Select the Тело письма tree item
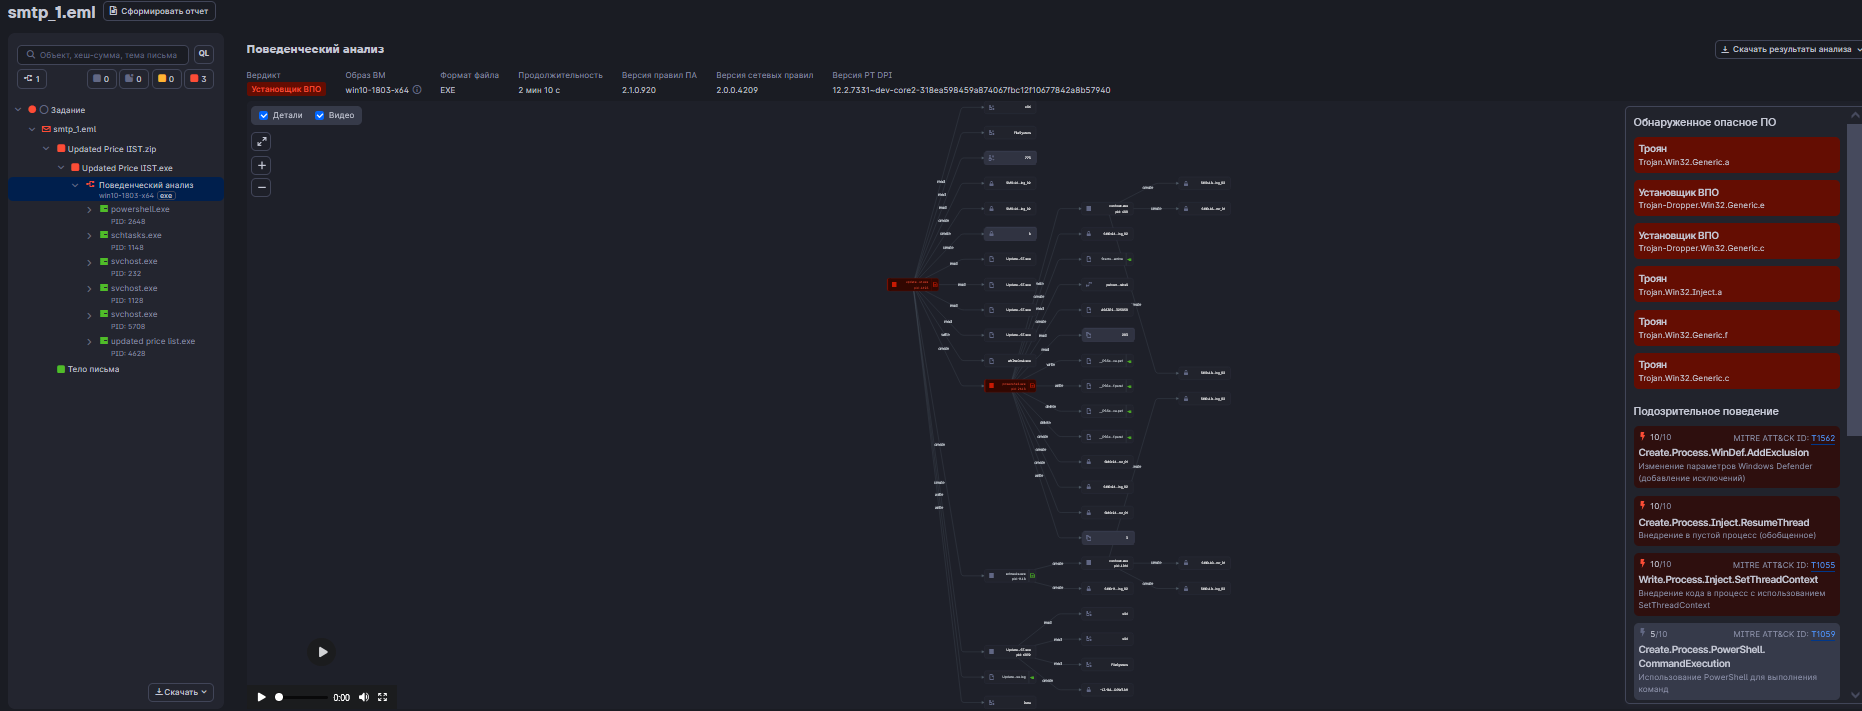The height and width of the screenshot is (711, 1862). pyautogui.click(x=93, y=369)
